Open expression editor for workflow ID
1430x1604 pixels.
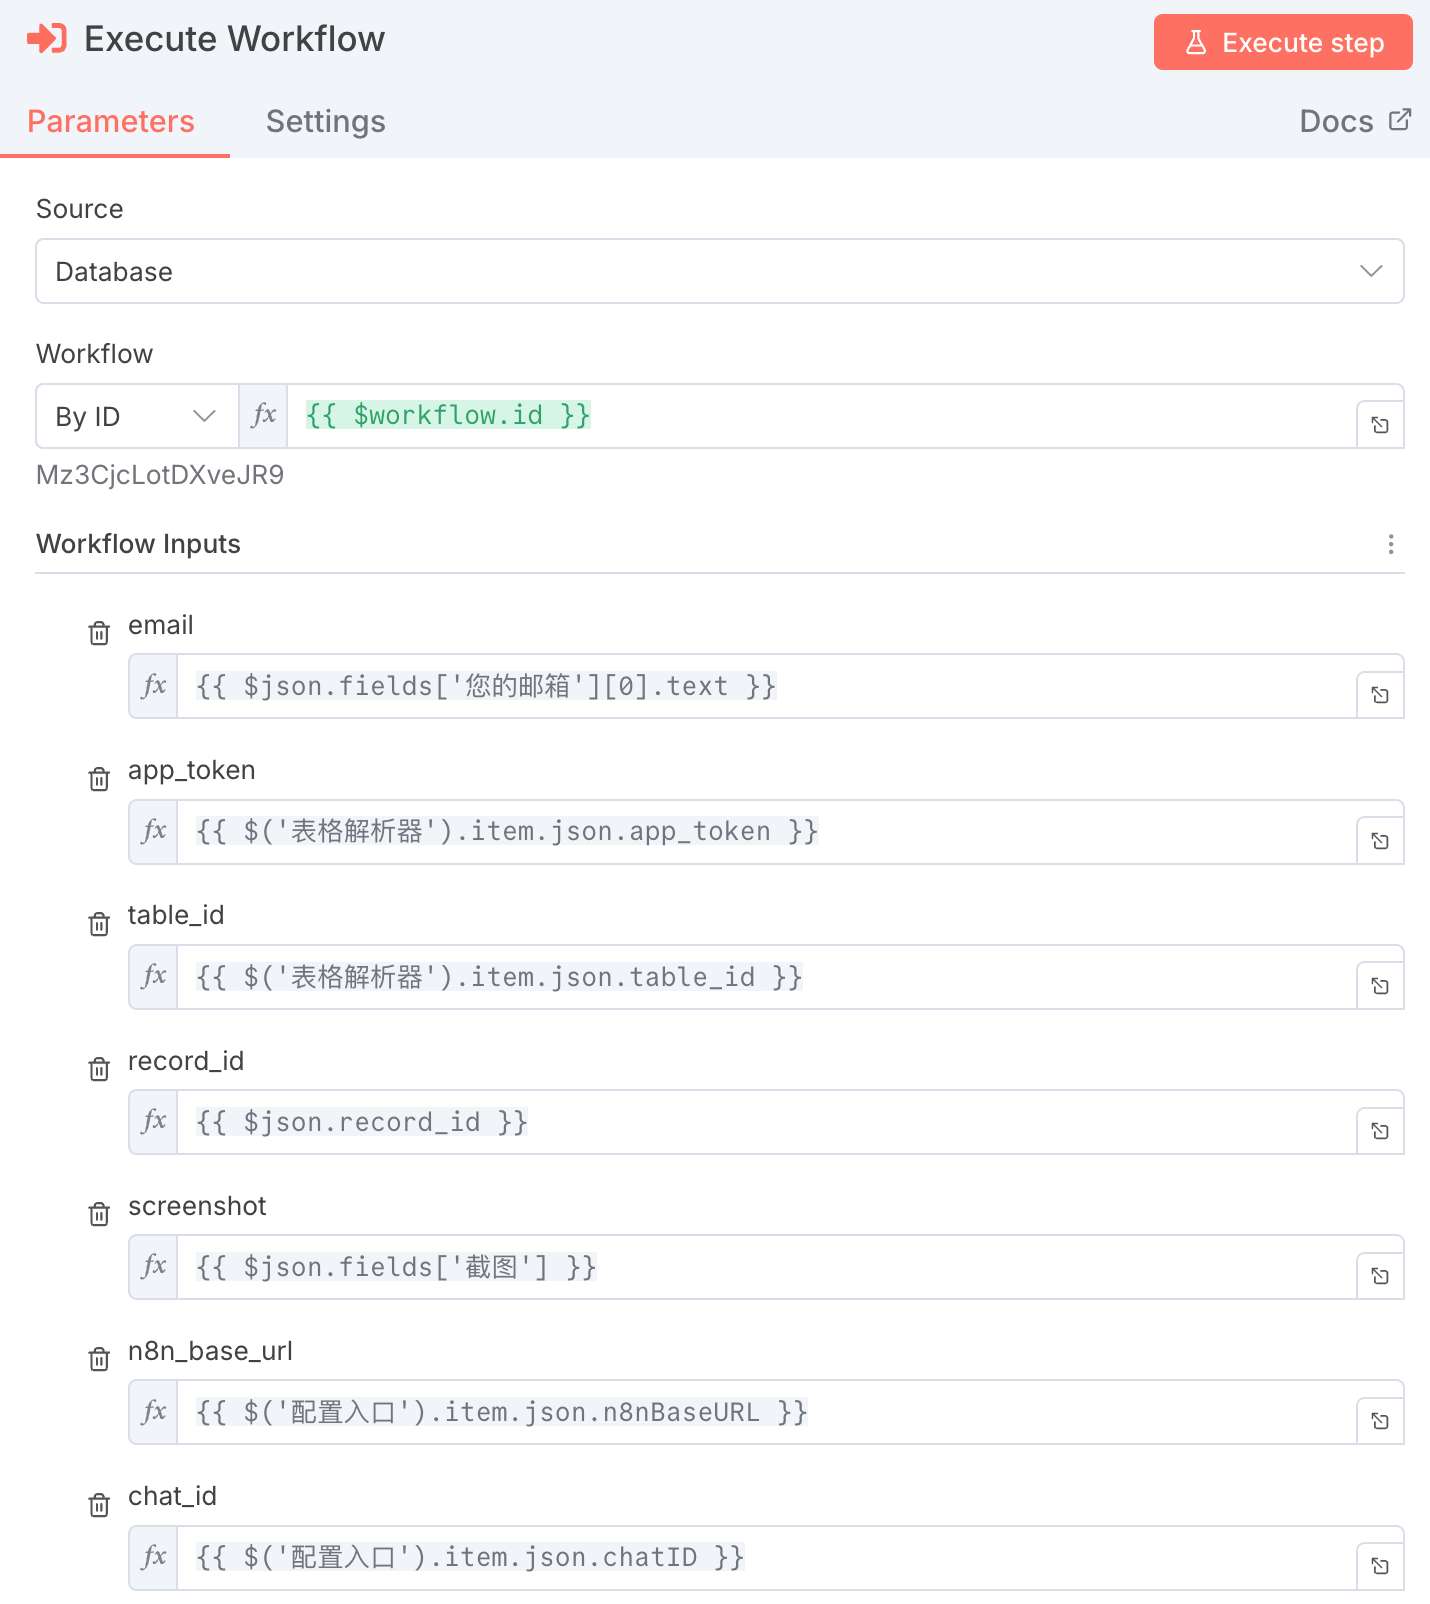click(1380, 425)
